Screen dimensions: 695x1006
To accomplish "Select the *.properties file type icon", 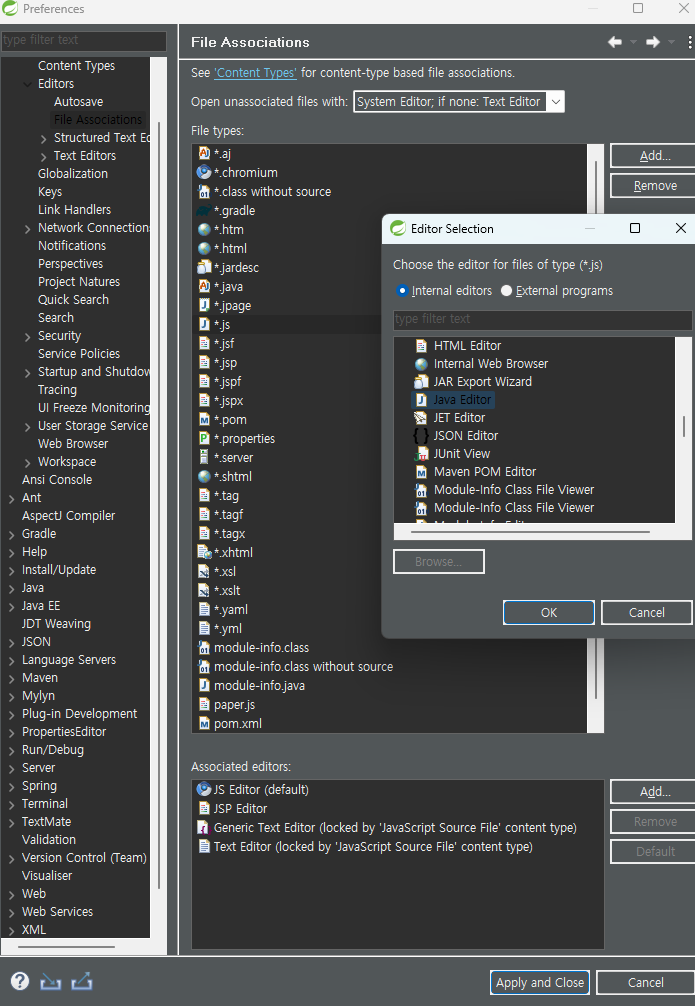I will (x=204, y=438).
